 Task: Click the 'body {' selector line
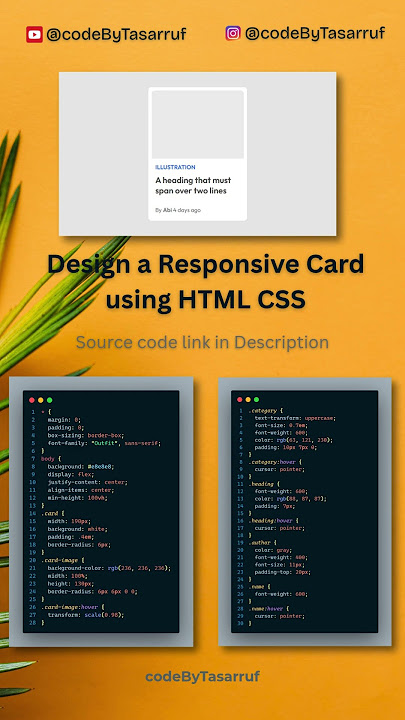51,459
